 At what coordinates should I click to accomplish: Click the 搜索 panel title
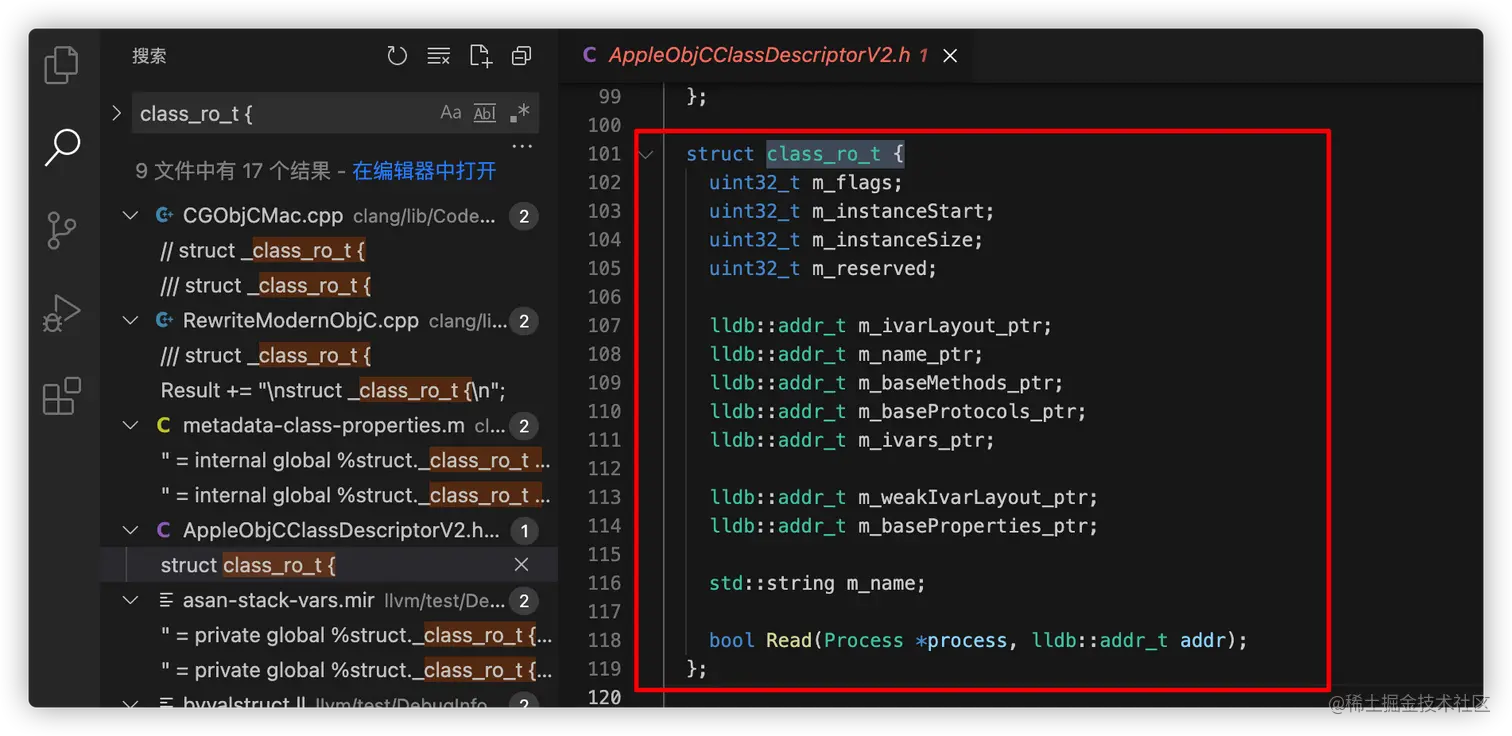click(x=149, y=56)
